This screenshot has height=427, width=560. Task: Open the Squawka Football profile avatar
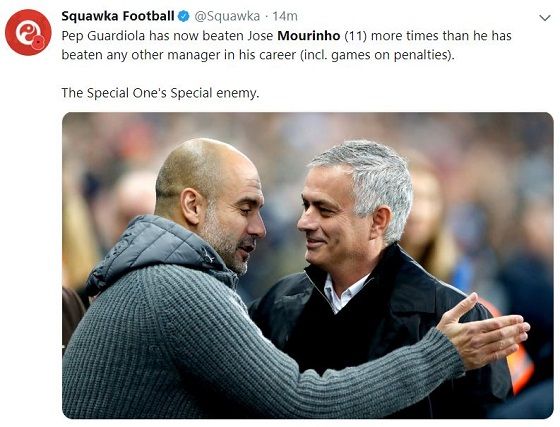(x=28, y=32)
